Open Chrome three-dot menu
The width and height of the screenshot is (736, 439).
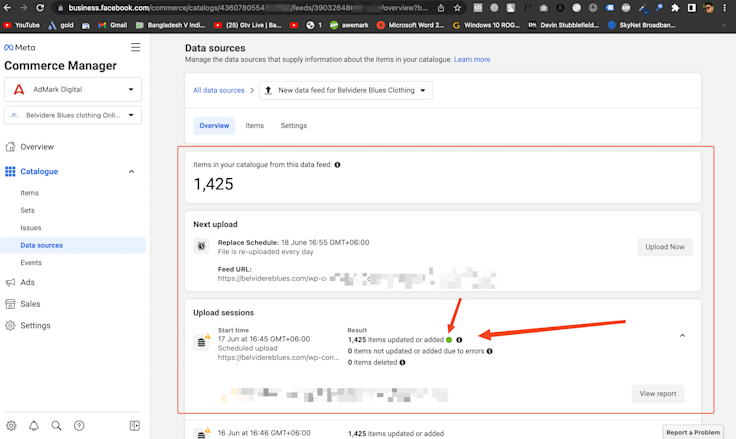click(x=725, y=8)
